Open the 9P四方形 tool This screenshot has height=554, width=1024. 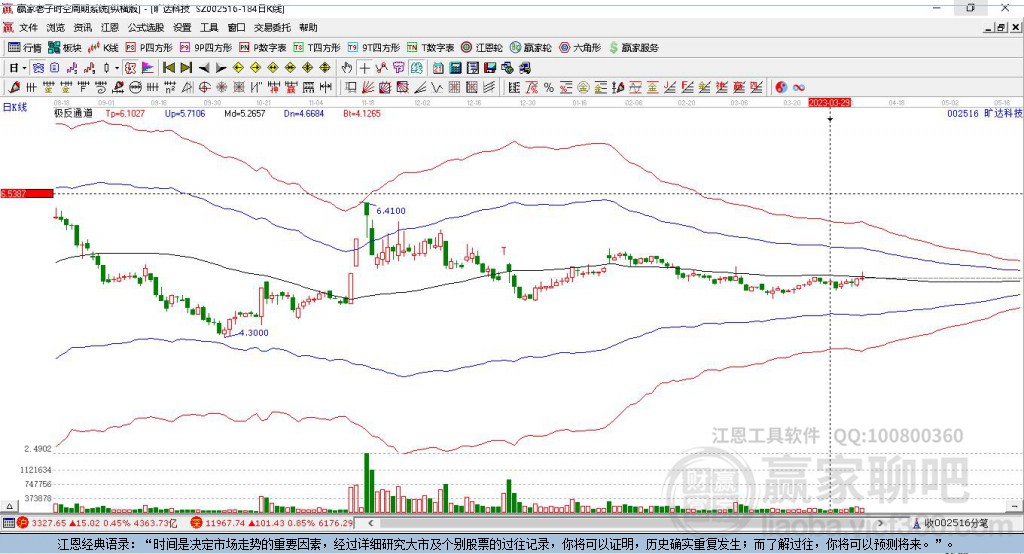[x=206, y=48]
